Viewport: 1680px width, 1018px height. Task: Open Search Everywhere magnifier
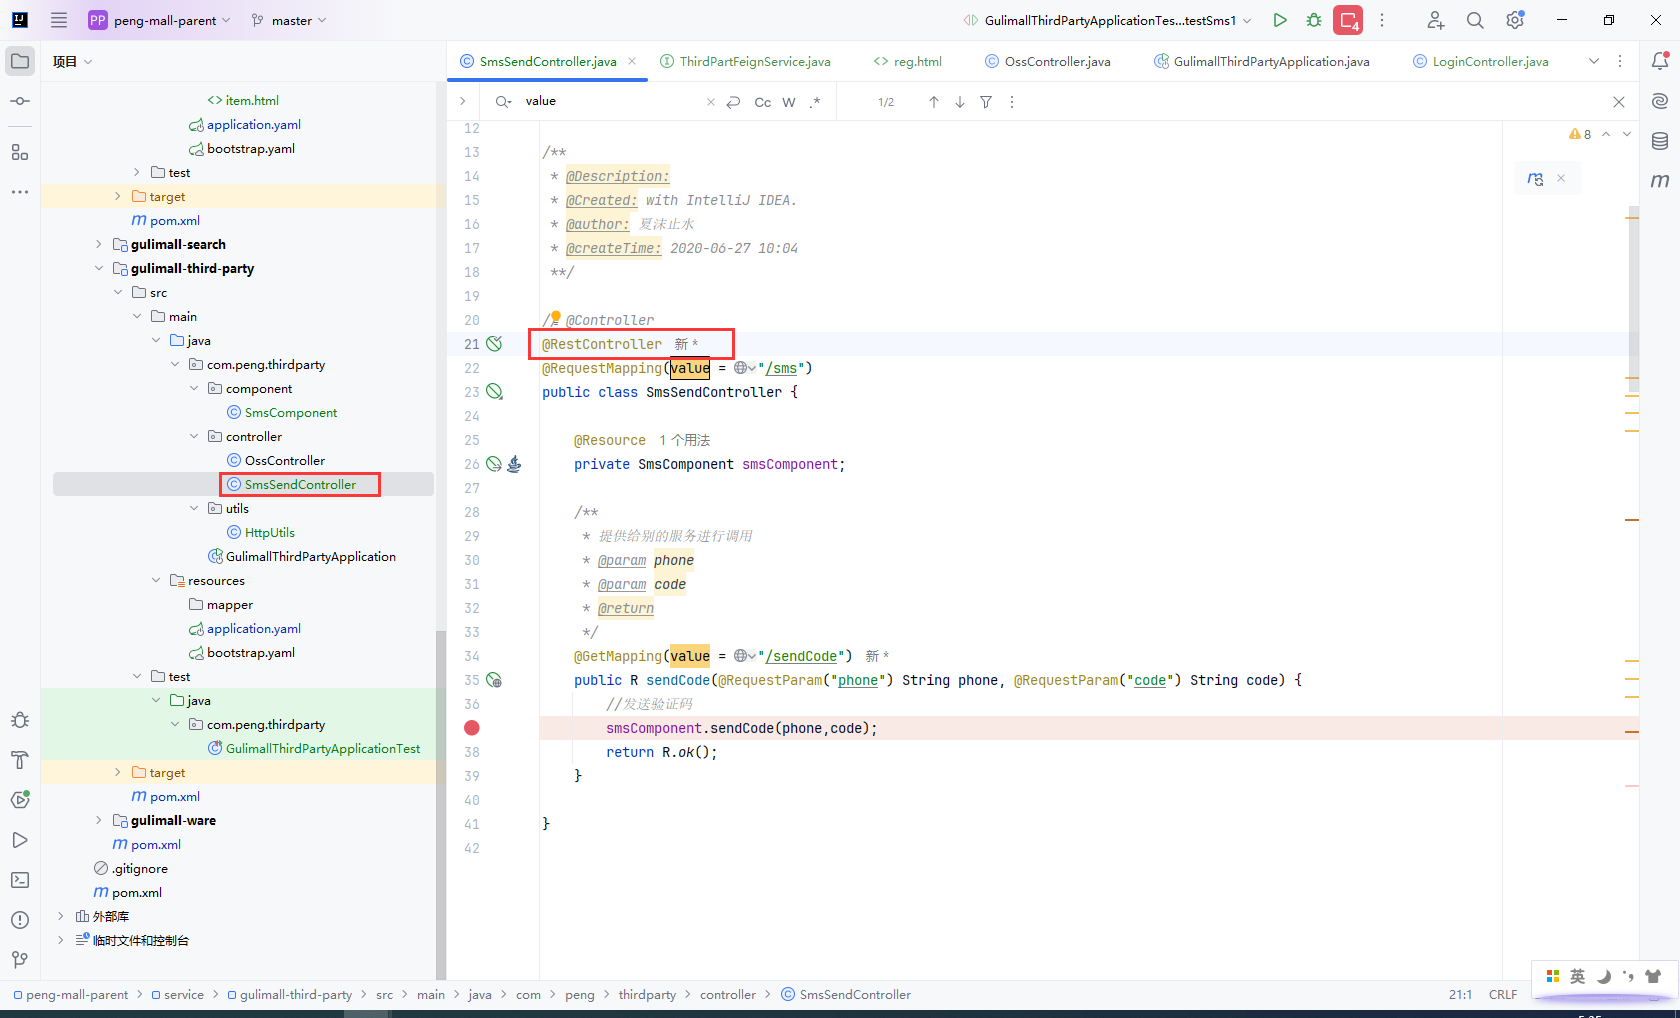click(x=1475, y=20)
